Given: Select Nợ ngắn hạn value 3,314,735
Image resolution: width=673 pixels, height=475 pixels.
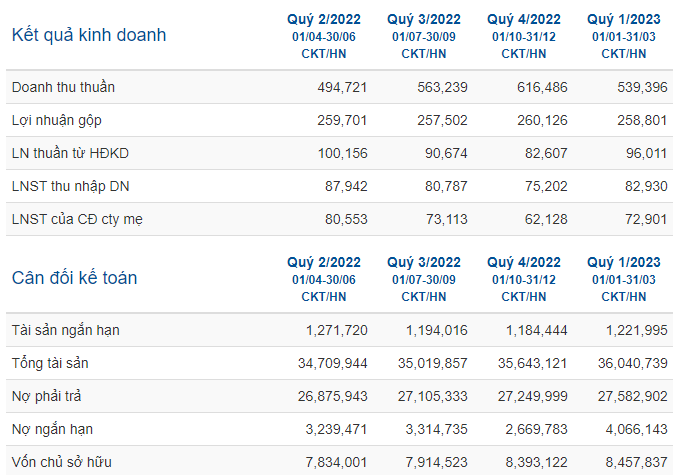Looking at the screenshot, I should [x=437, y=430].
